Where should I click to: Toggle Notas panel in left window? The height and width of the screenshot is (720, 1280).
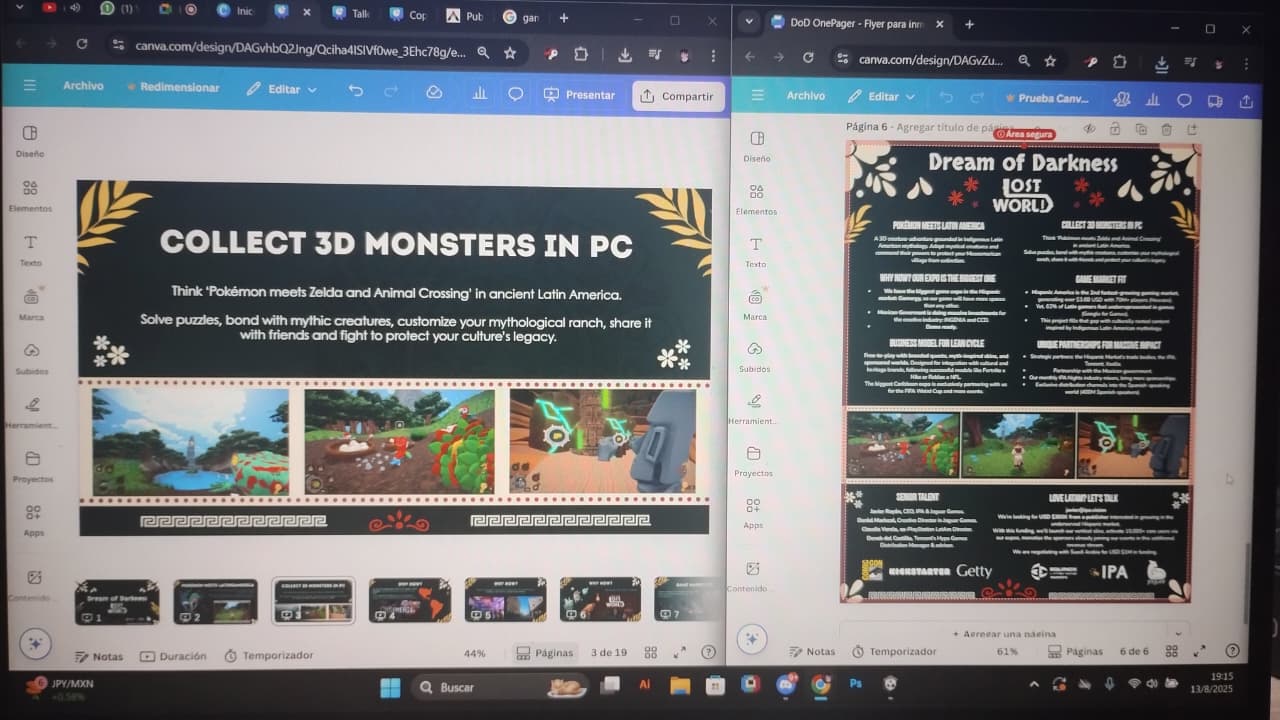[x=98, y=656]
